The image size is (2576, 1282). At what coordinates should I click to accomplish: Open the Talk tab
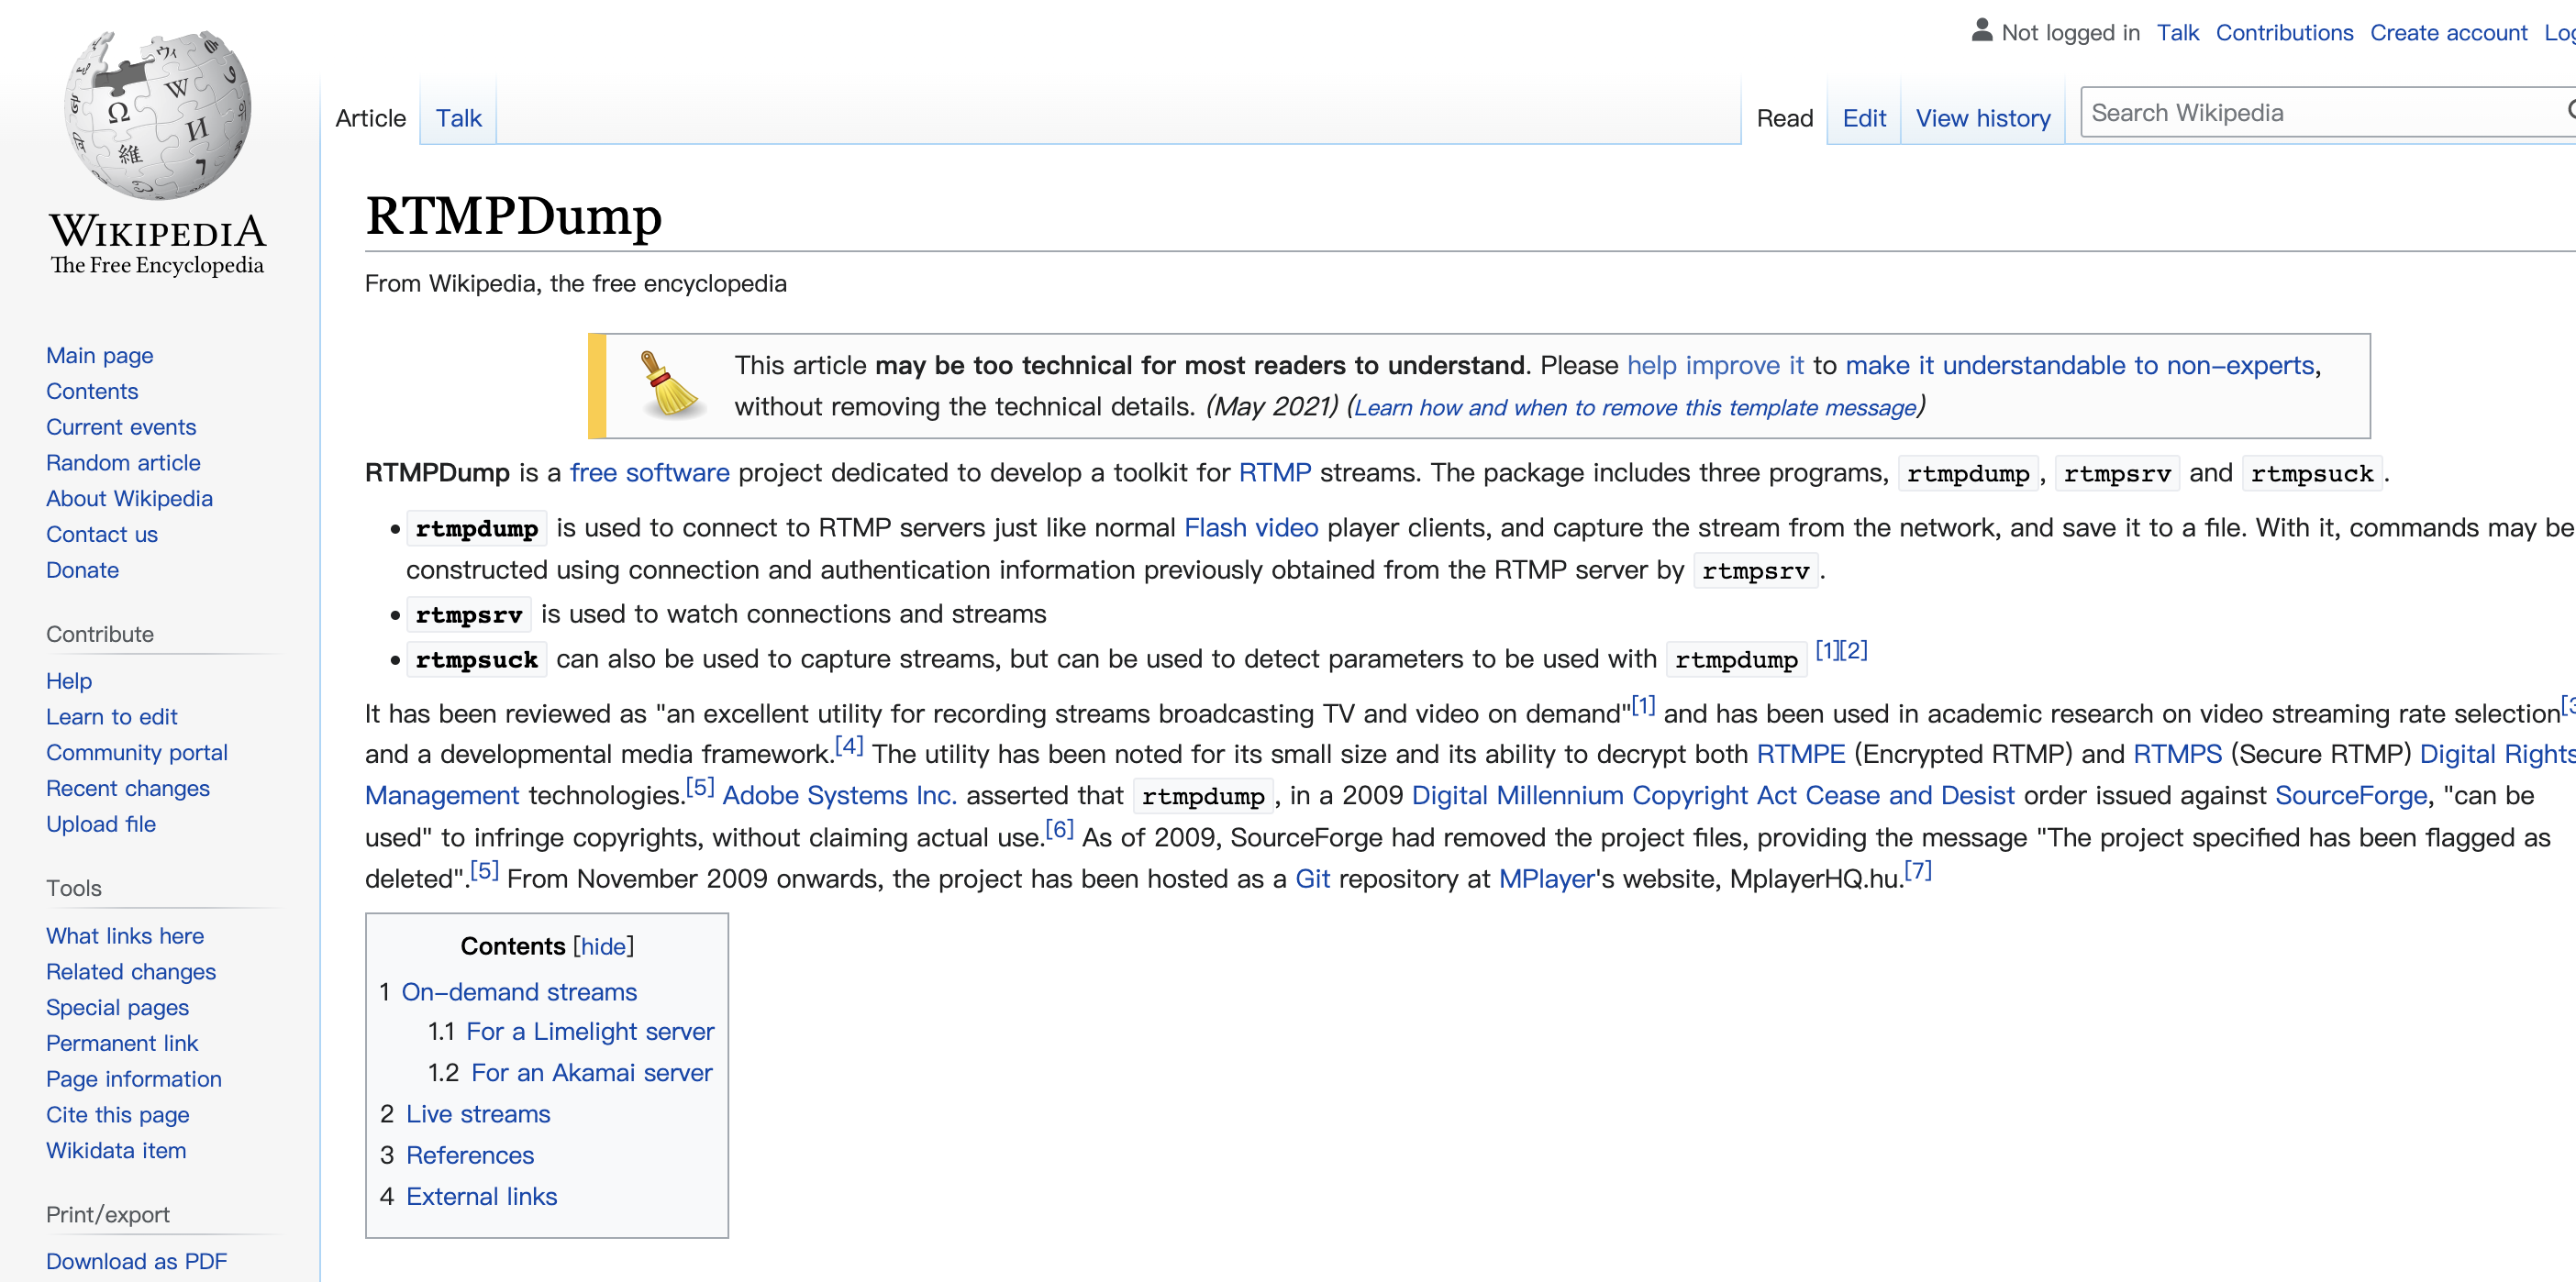pyautogui.click(x=458, y=118)
